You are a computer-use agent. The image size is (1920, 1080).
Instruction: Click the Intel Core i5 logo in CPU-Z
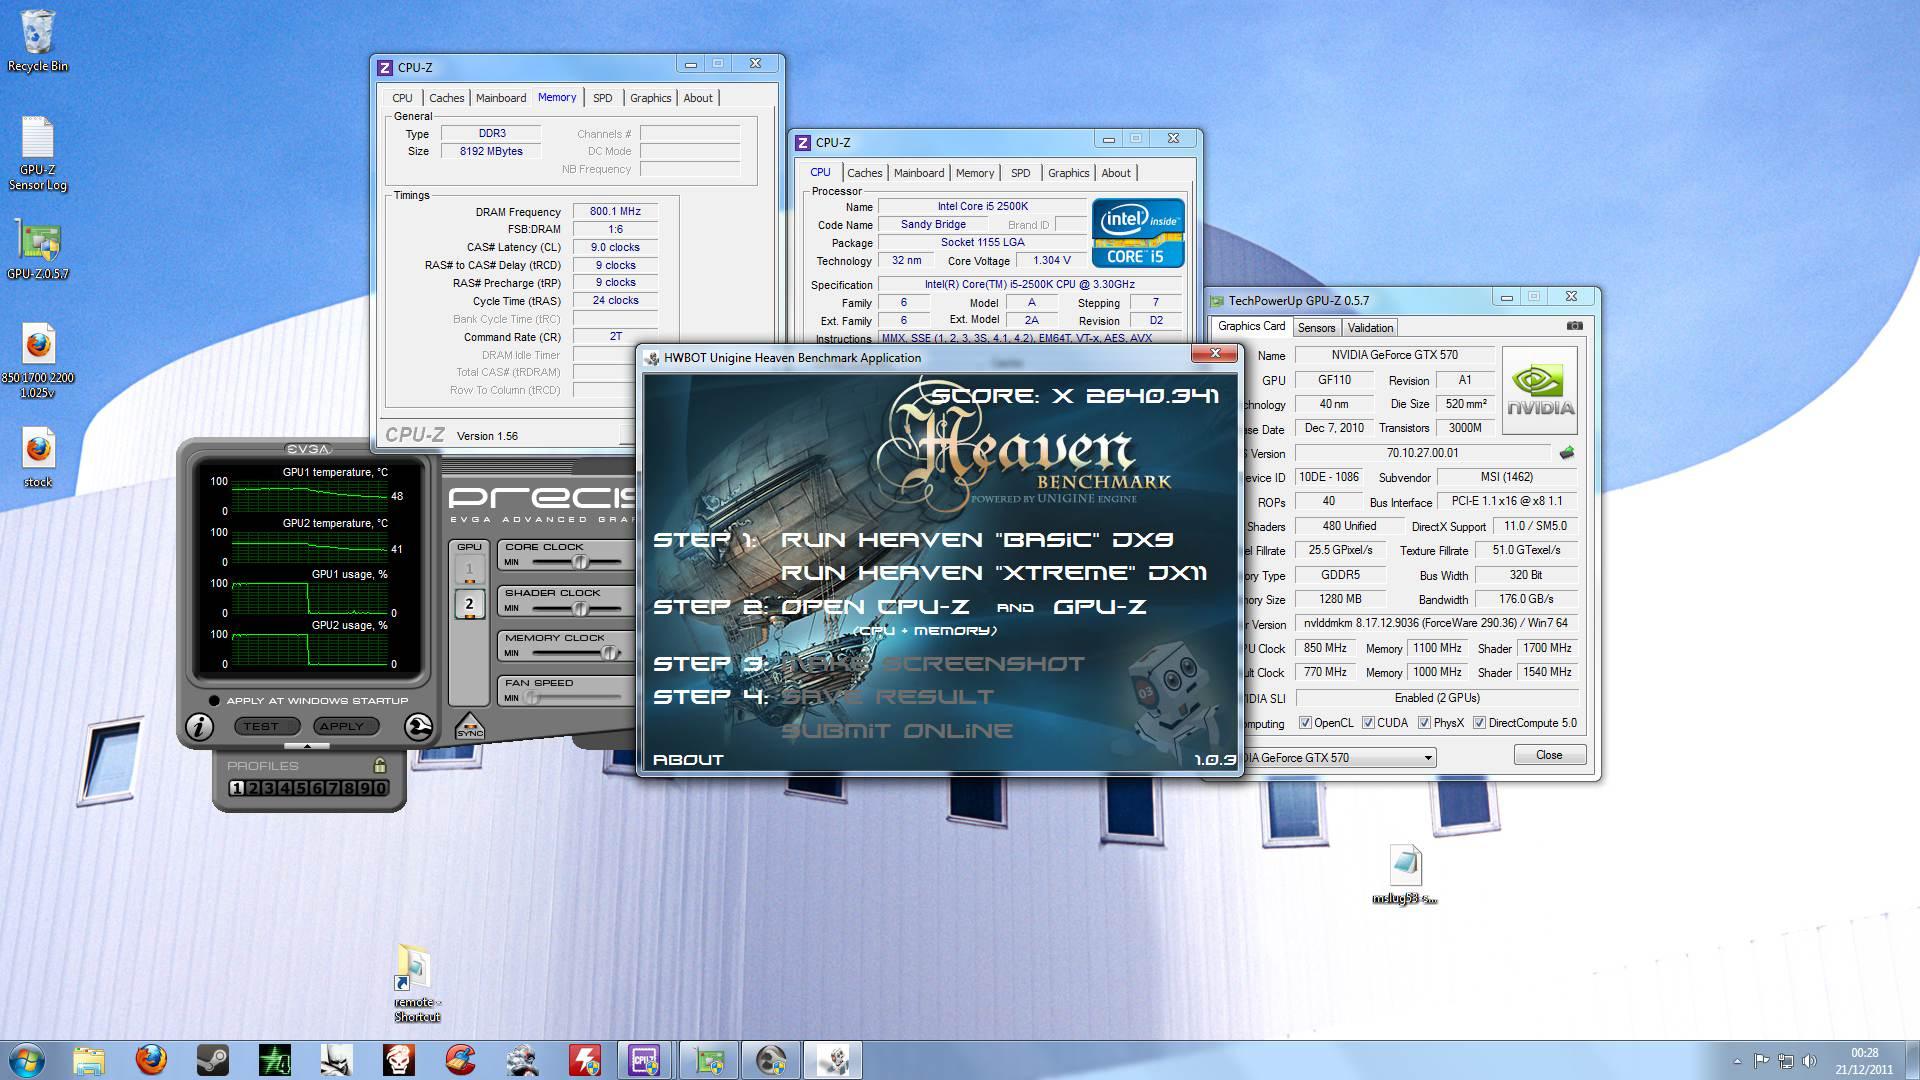point(1137,233)
